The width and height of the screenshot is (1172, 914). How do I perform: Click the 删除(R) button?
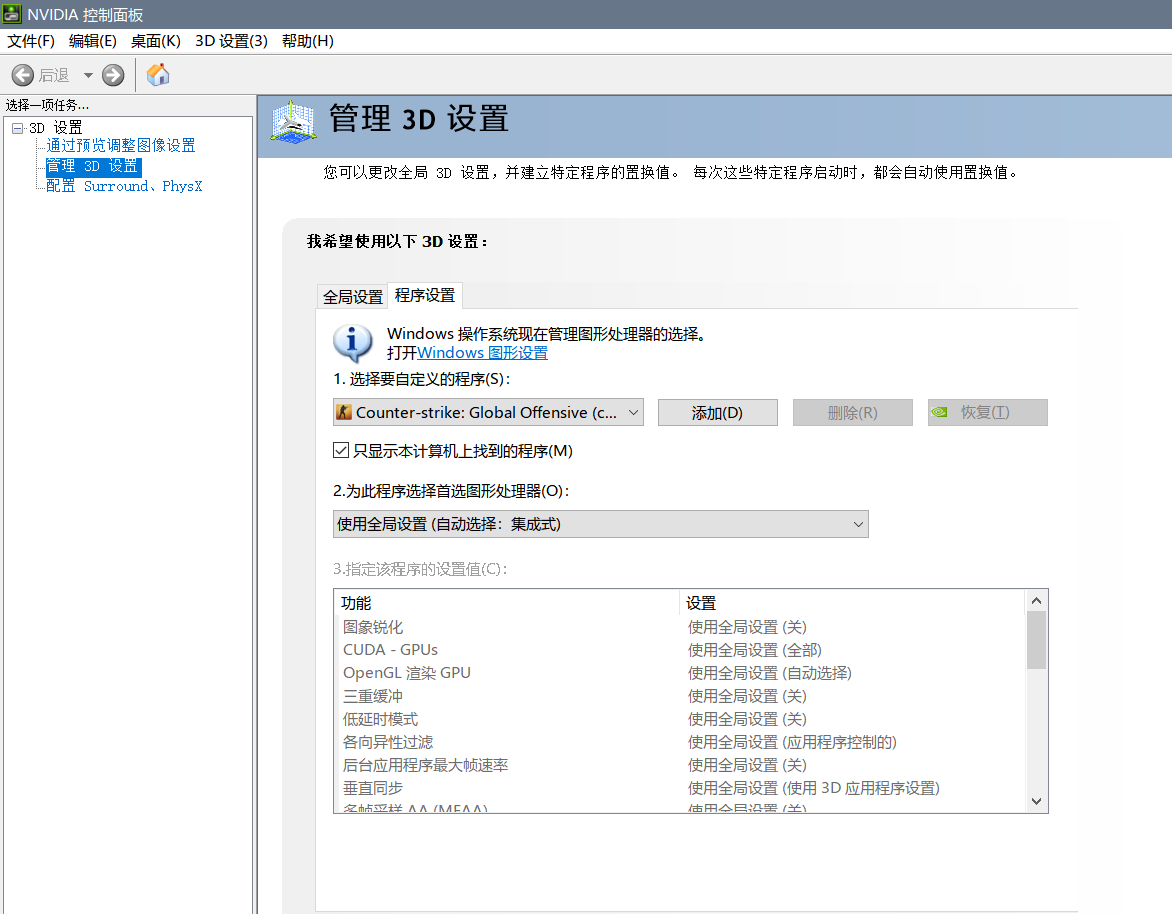pos(853,413)
